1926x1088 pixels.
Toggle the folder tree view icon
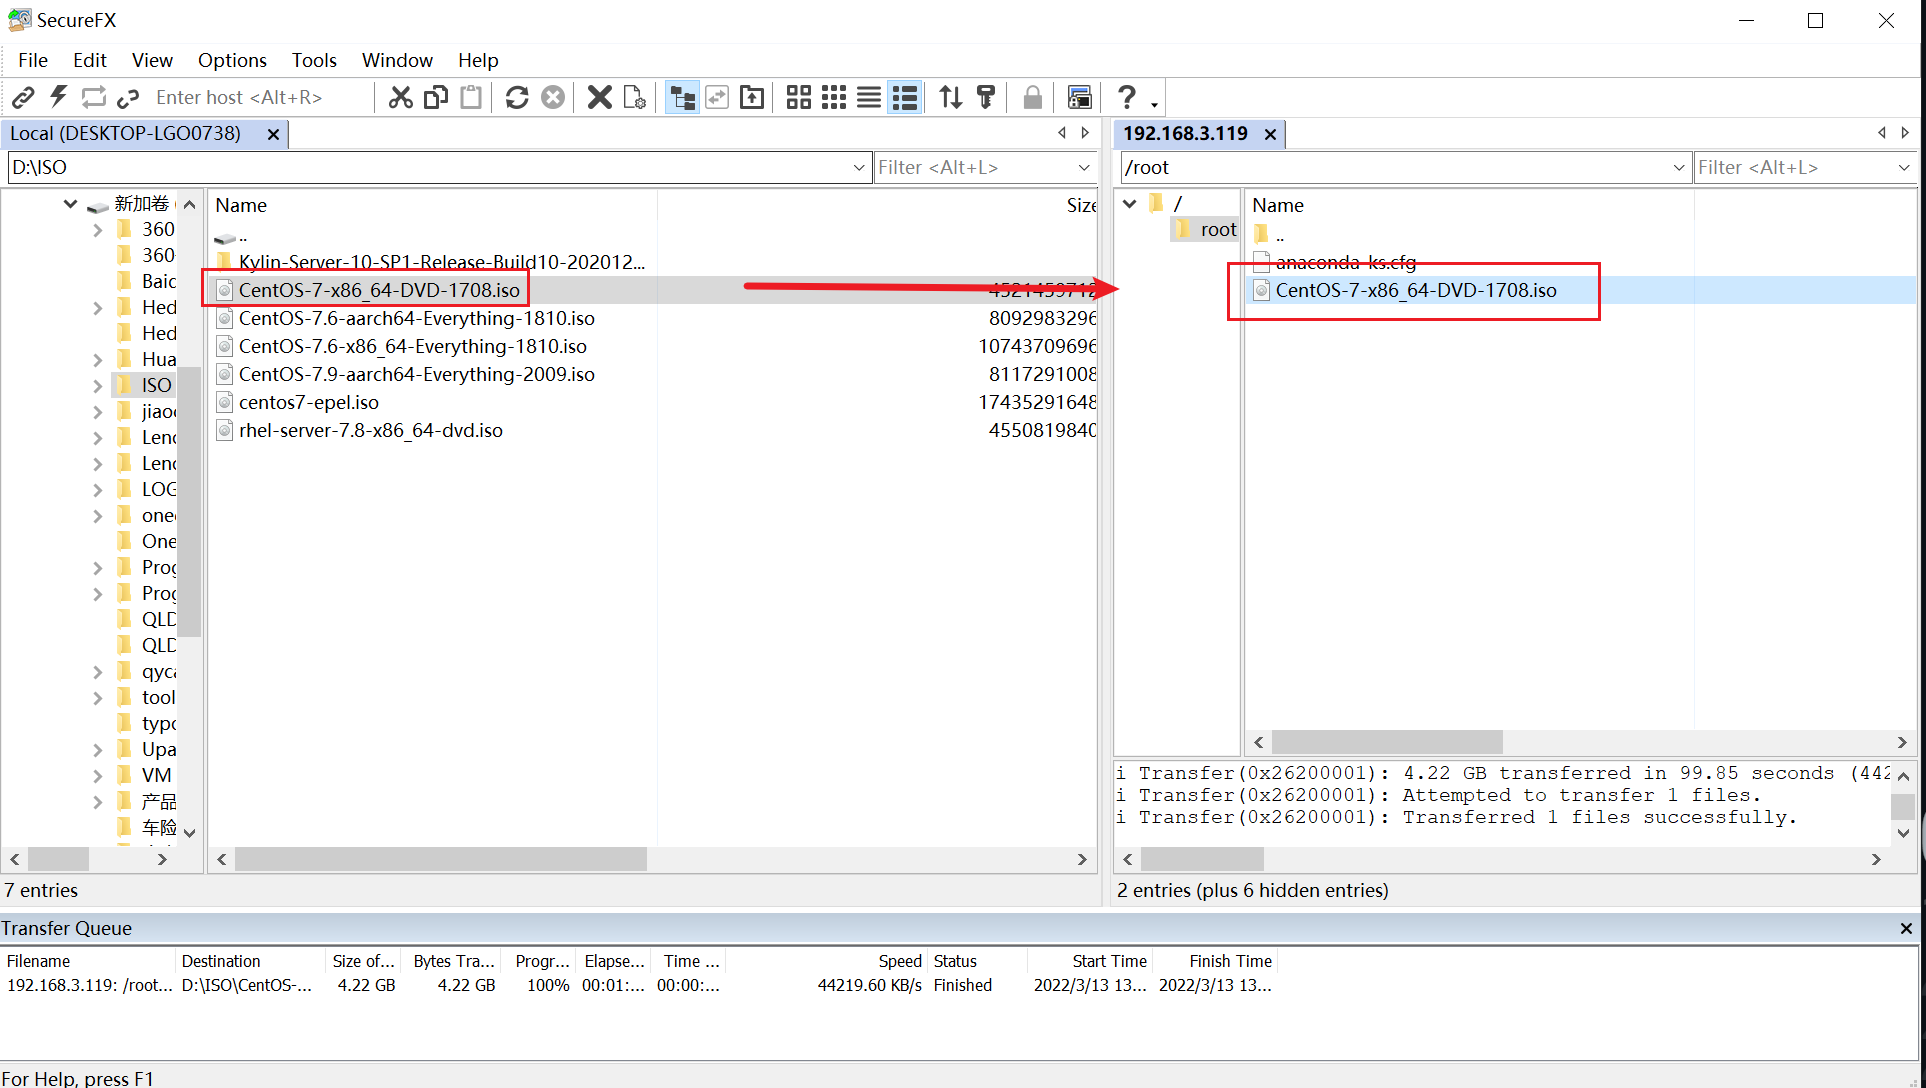coord(683,97)
